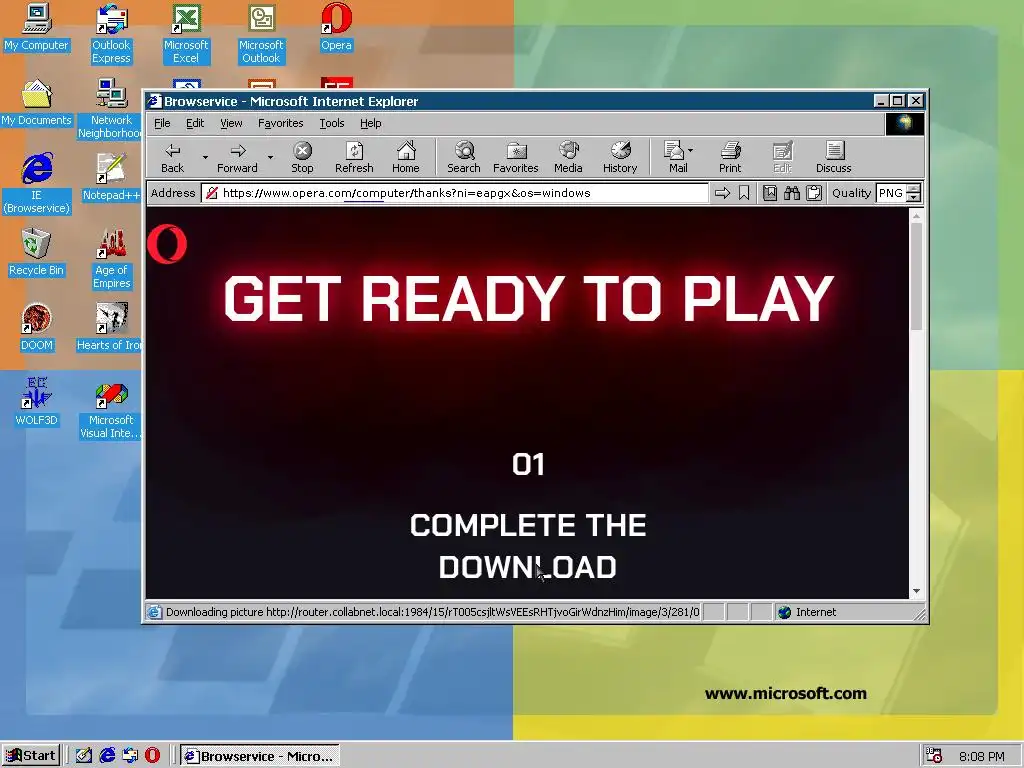Go back using the Back toolbar button
The width and height of the screenshot is (1024, 768).
(172, 157)
